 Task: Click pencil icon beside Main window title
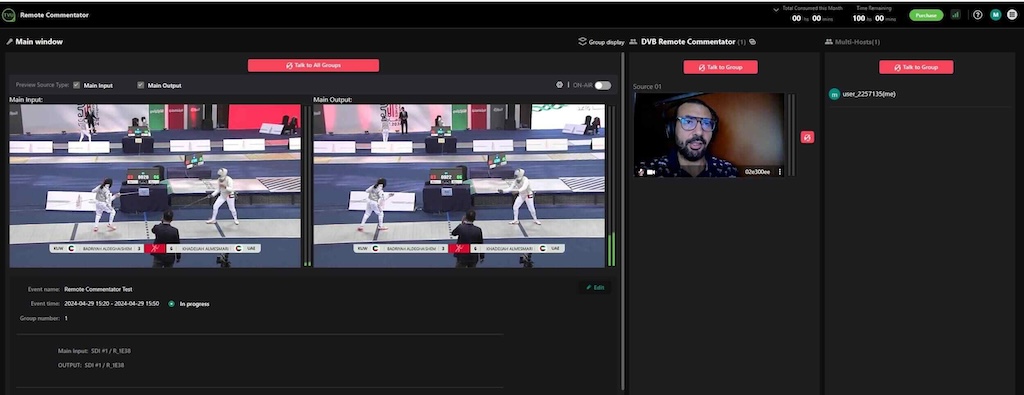[x=10, y=42]
